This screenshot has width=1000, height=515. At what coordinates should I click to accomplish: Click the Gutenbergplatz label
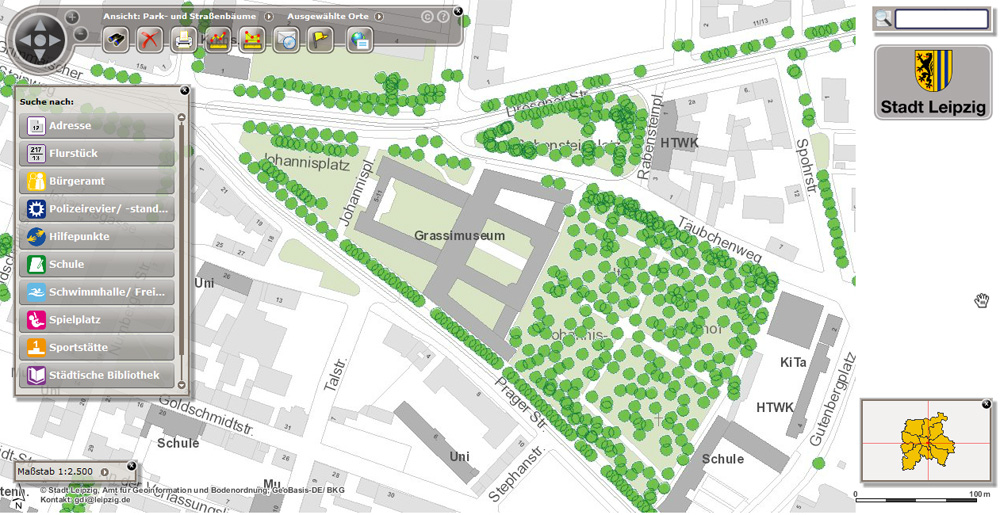[x=835, y=398]
